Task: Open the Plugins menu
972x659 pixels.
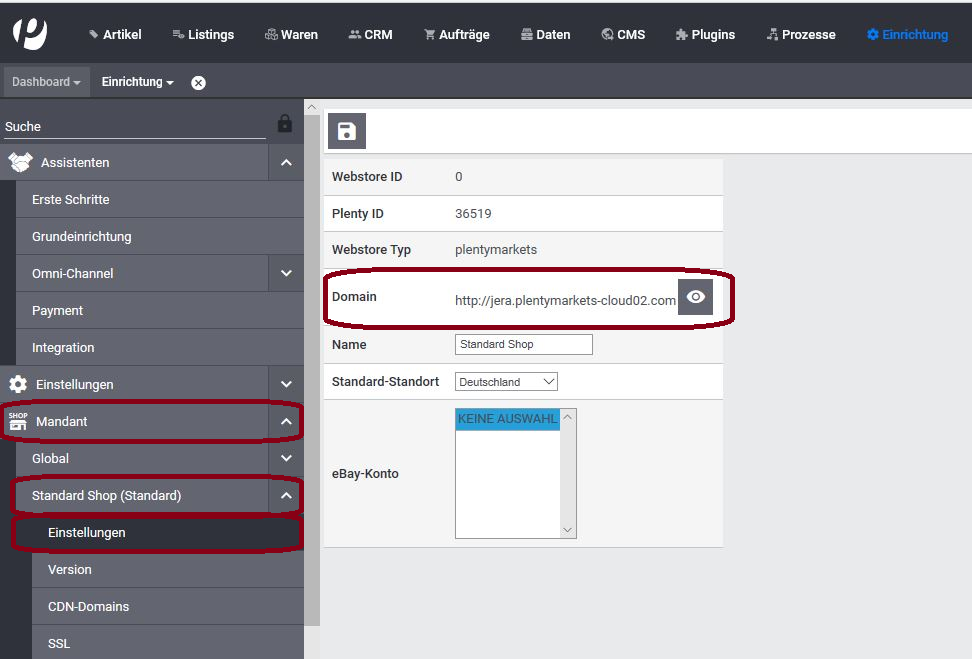Action: 705,34
